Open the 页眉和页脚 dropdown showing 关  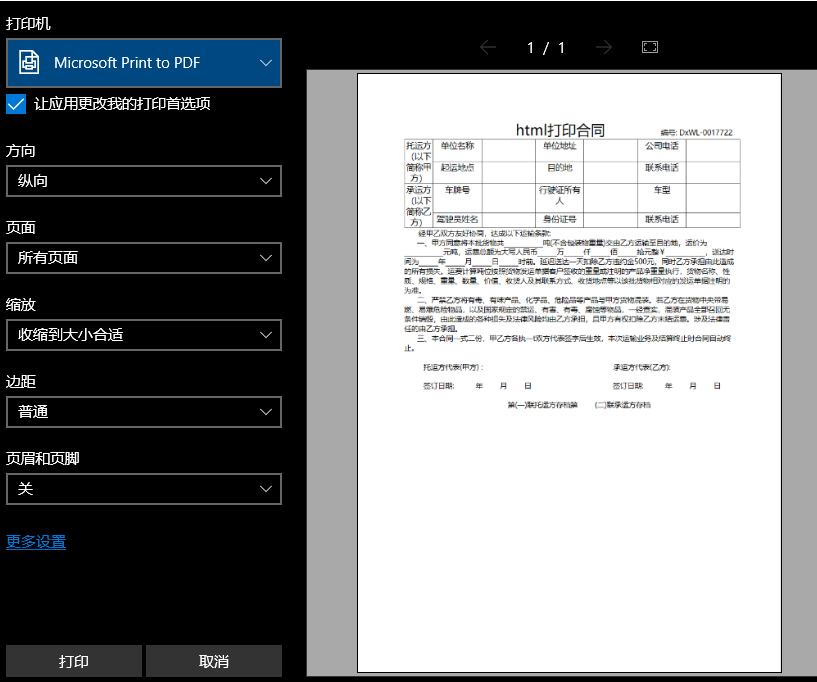144,489
